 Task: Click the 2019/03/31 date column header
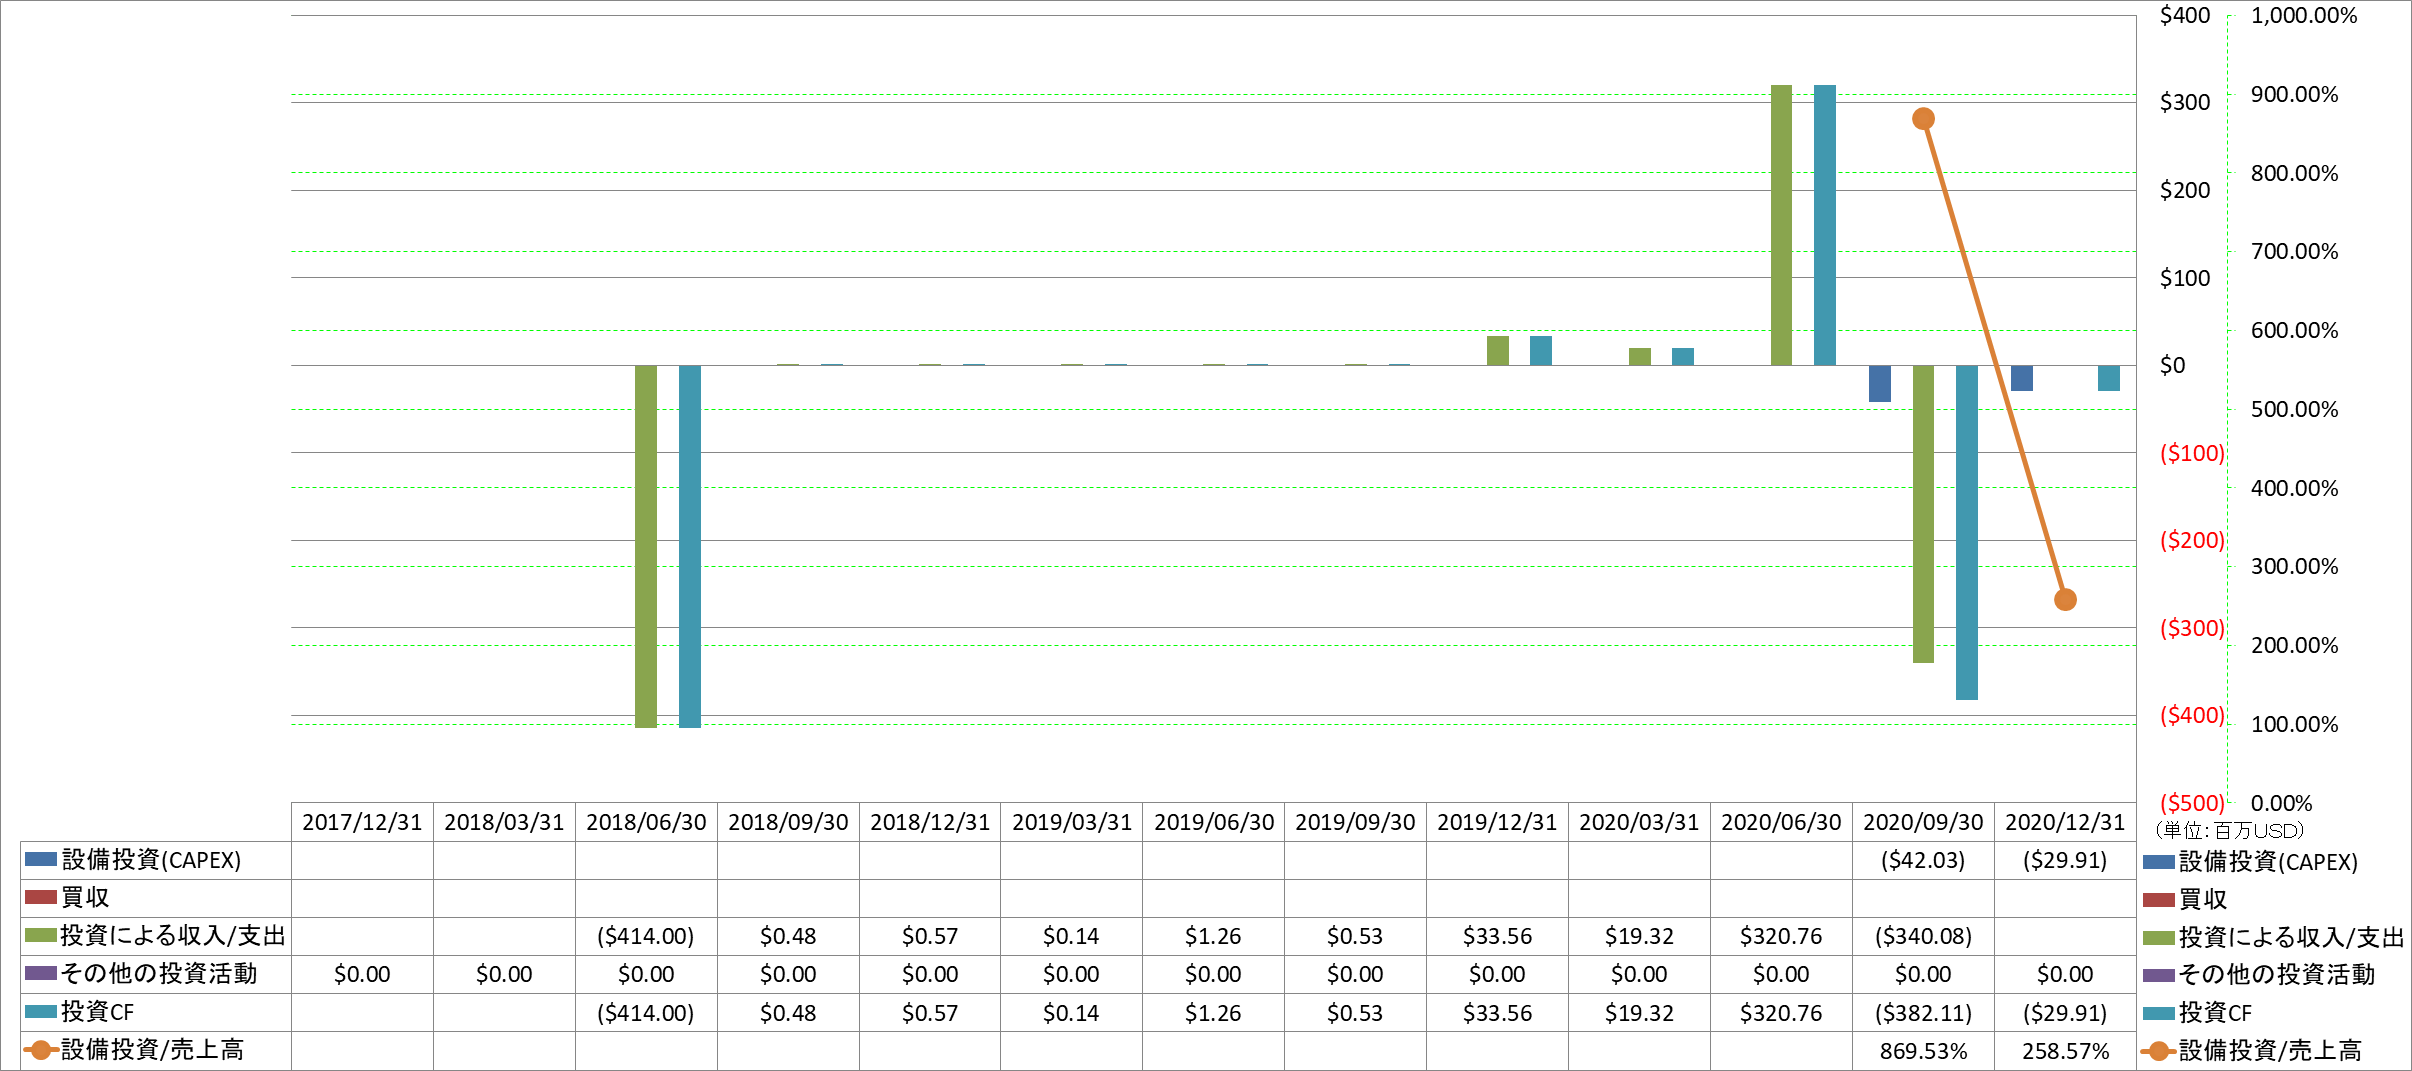(1072, 822)
